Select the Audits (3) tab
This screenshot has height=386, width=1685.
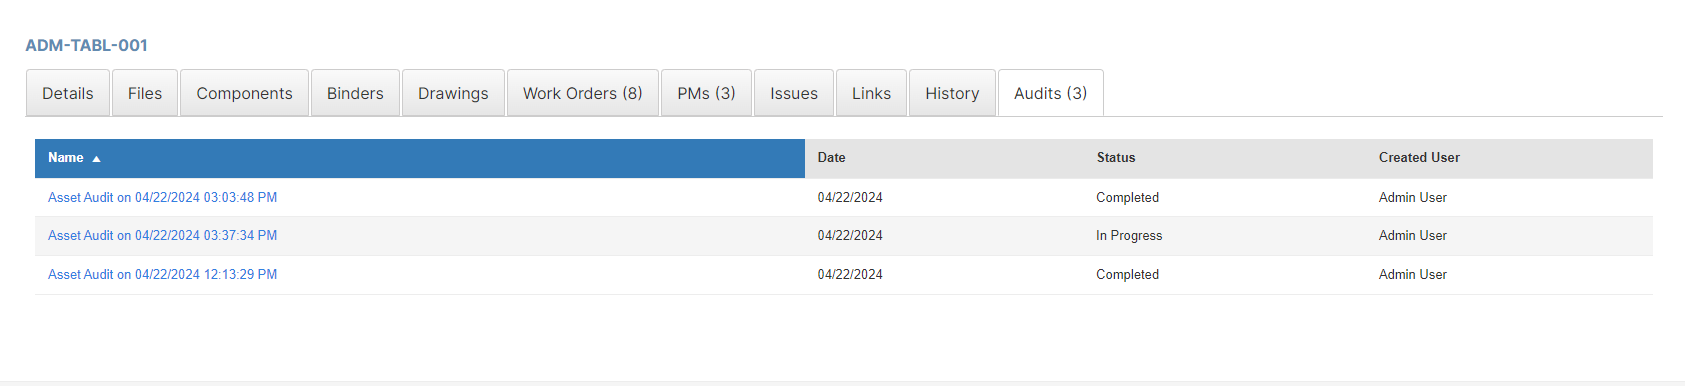coord(1050,93)
